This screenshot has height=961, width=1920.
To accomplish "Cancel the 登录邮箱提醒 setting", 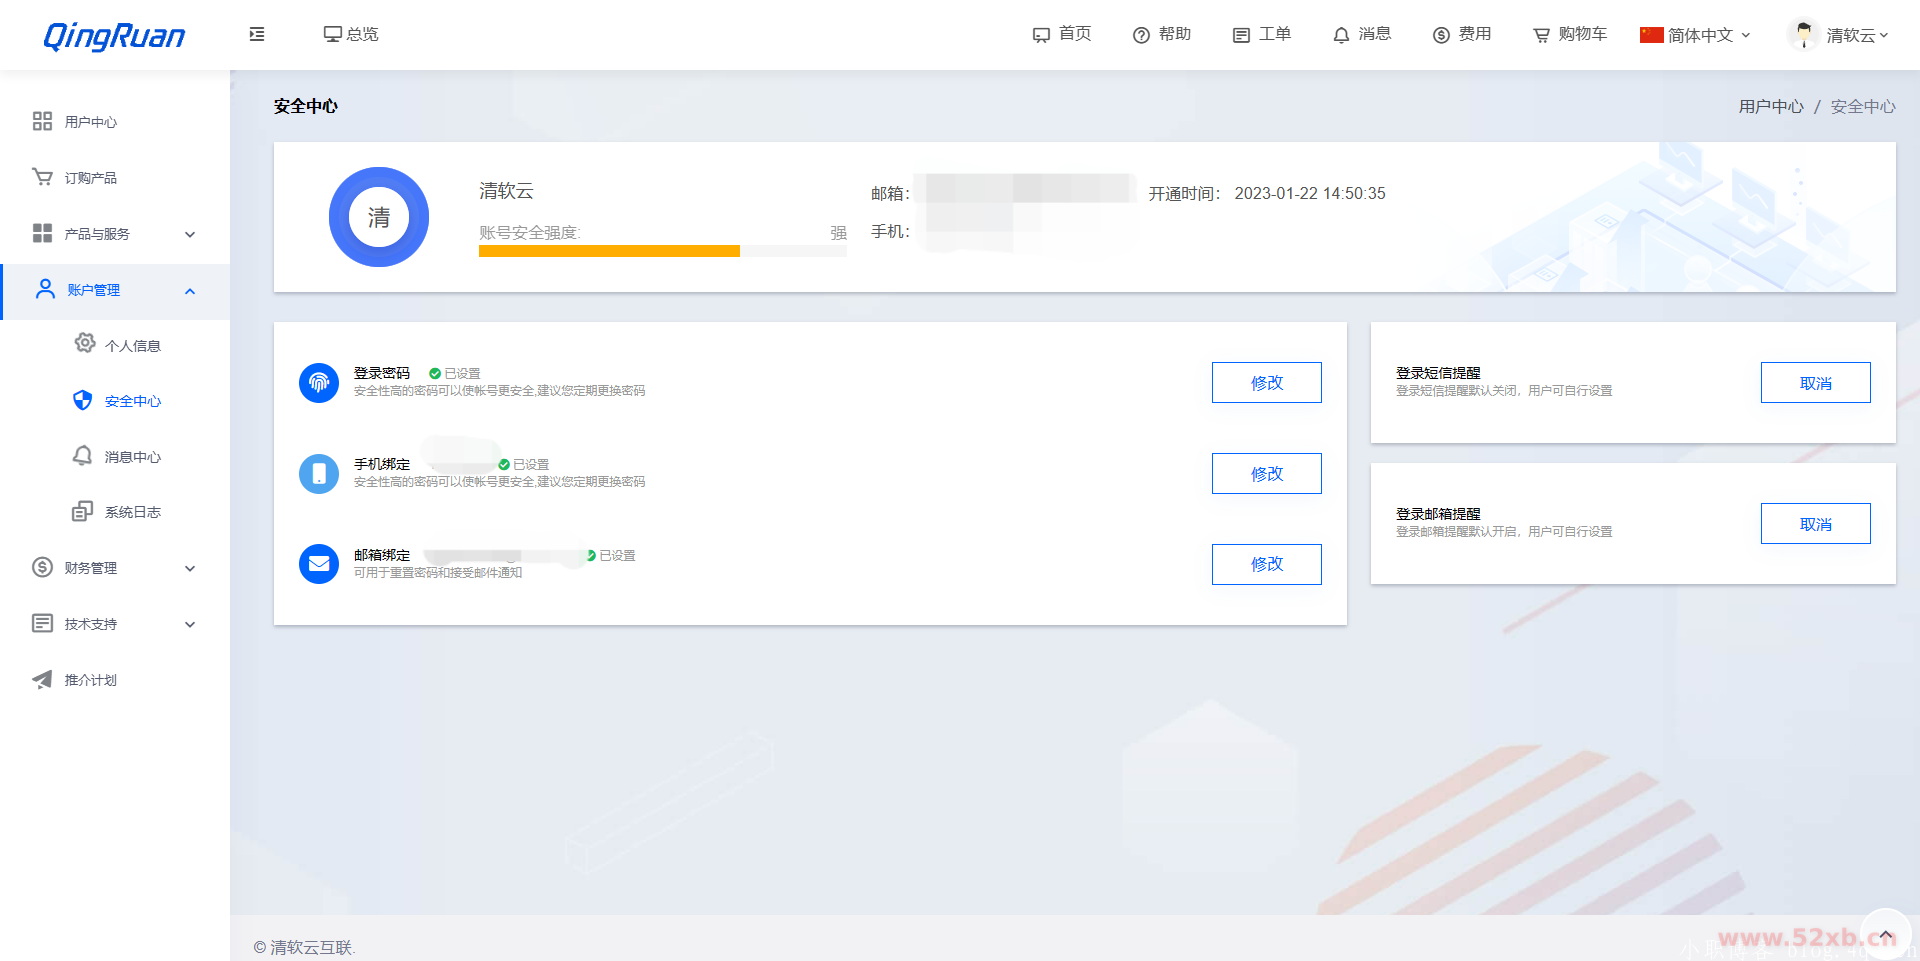I will point(1815,523).
